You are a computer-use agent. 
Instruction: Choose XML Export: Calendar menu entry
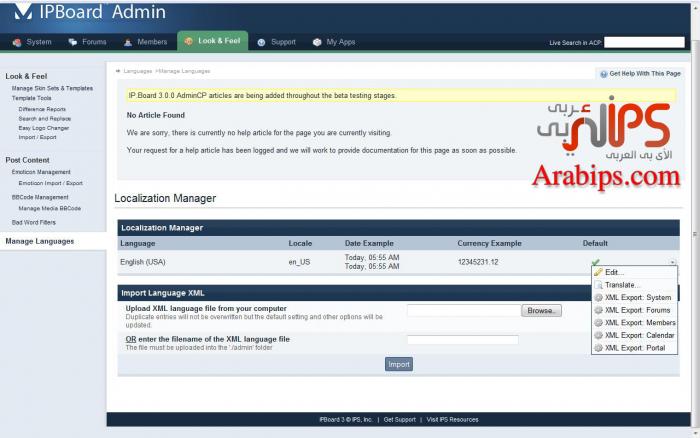pos(640,335)
